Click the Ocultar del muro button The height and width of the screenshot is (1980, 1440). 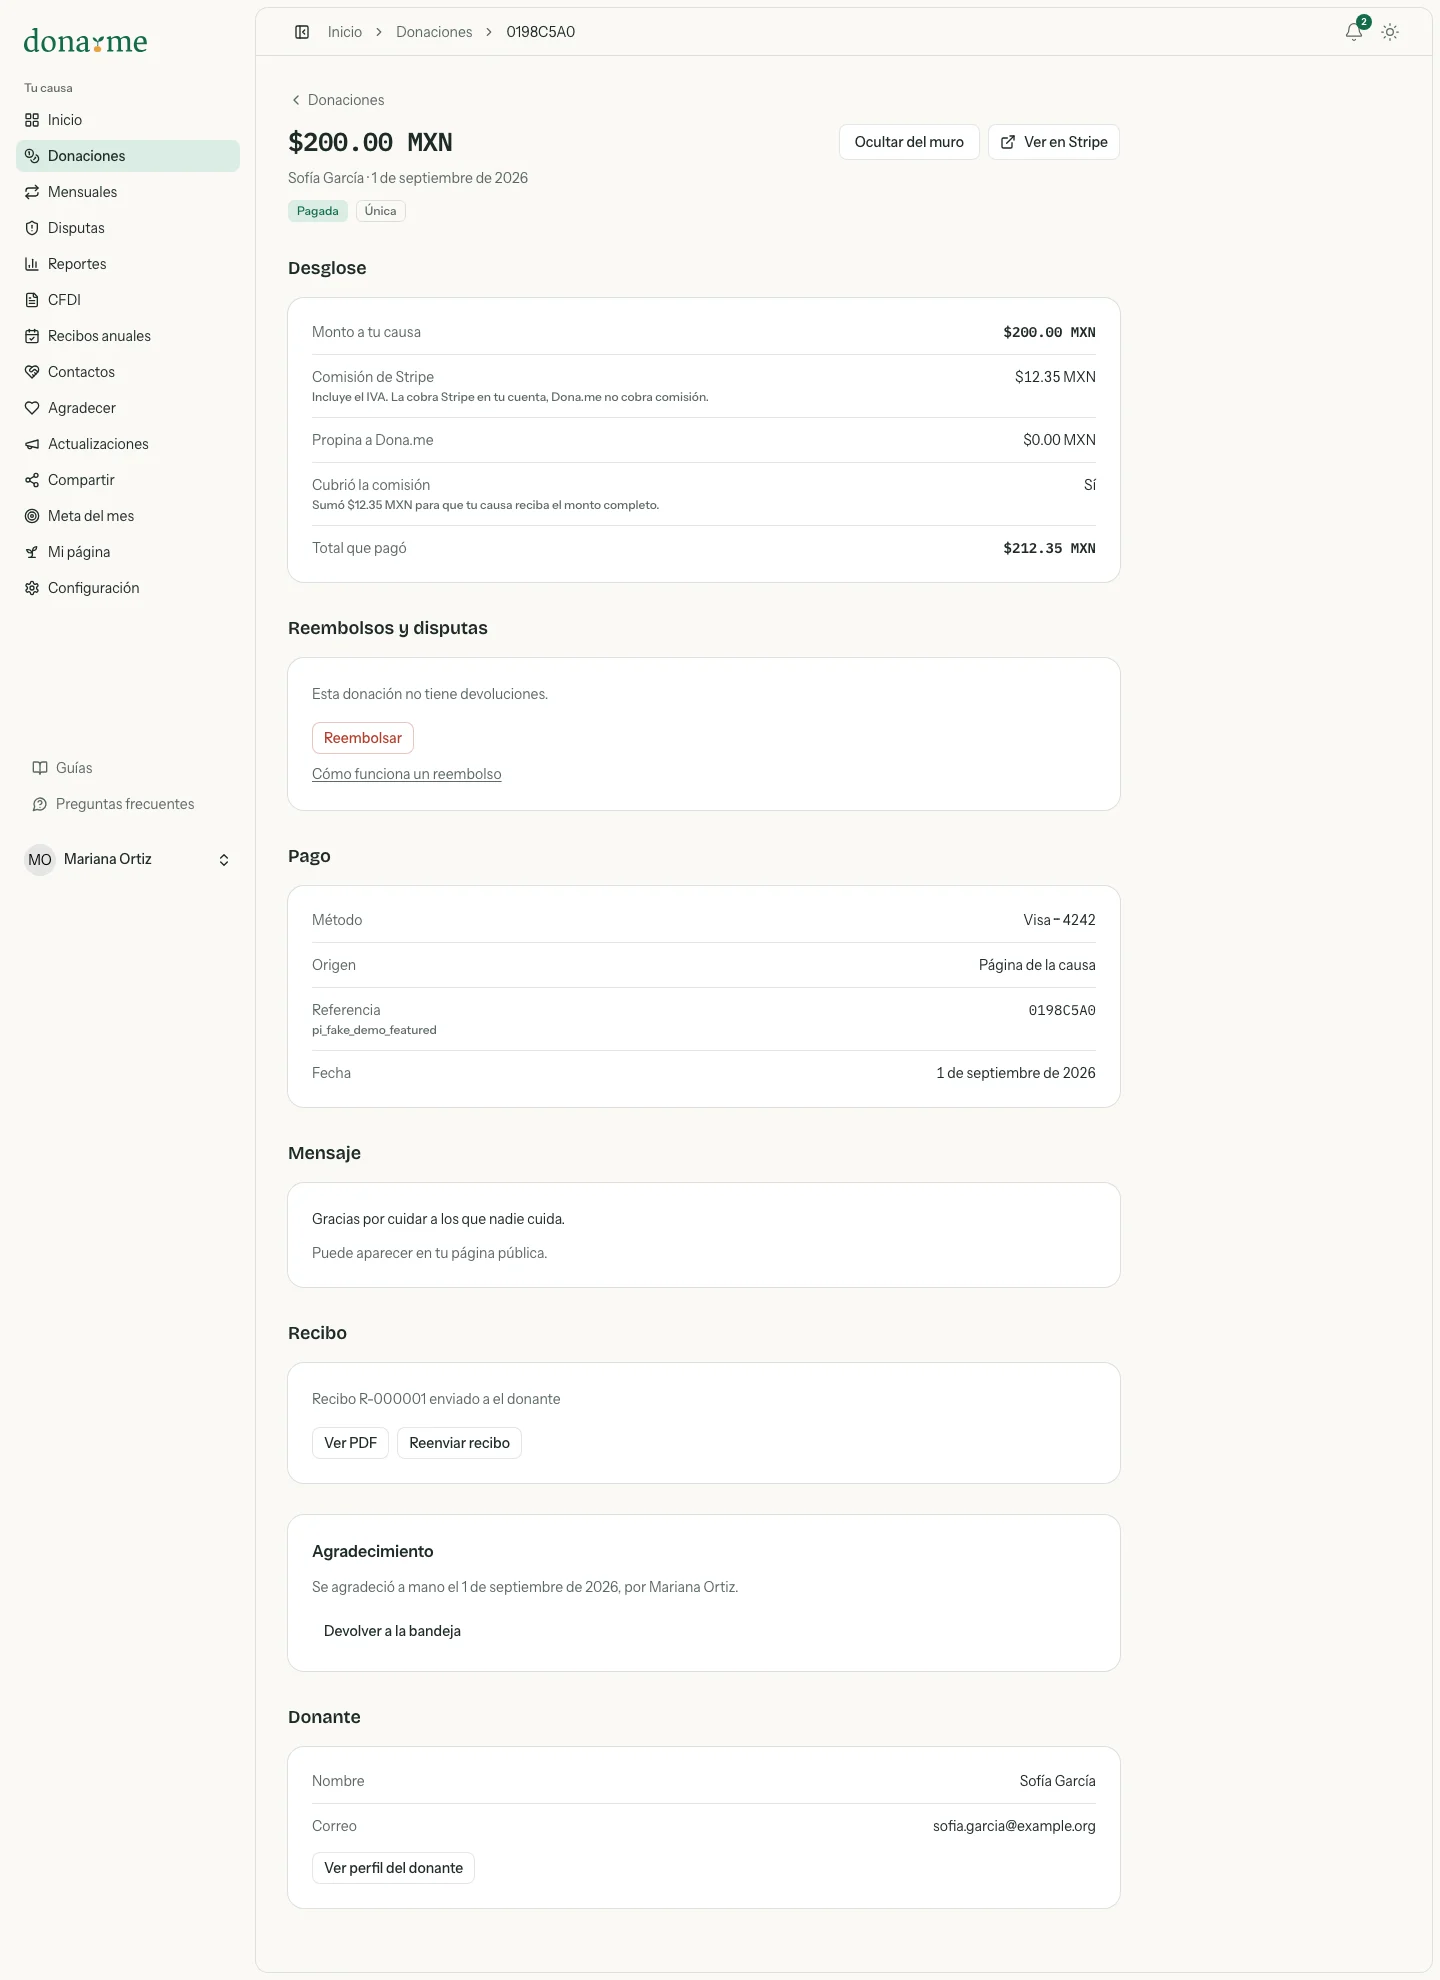[909, 142]
